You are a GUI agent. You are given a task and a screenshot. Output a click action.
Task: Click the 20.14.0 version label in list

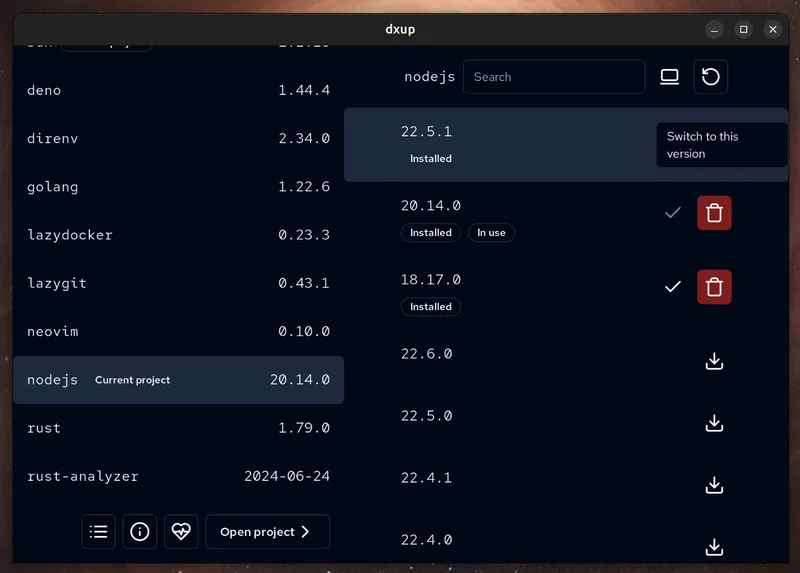431,206
